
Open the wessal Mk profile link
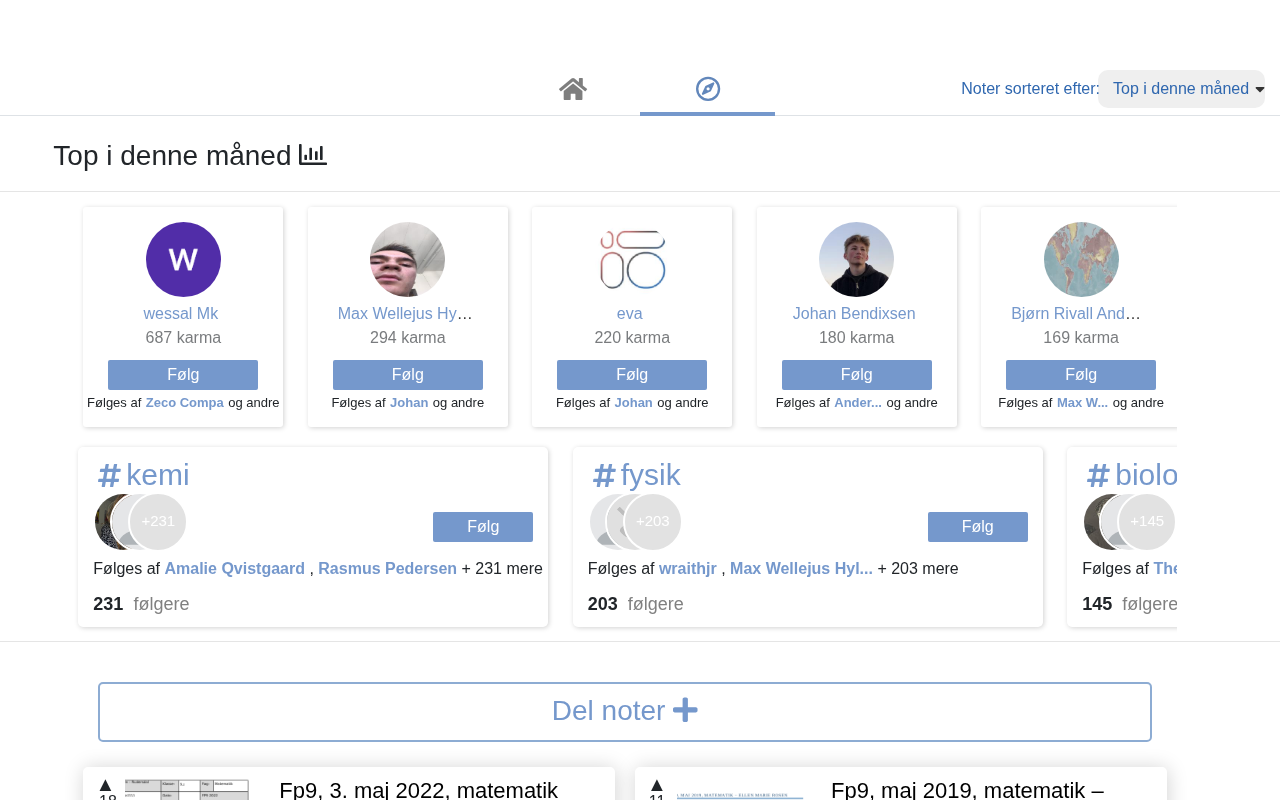tap(181, 314)
